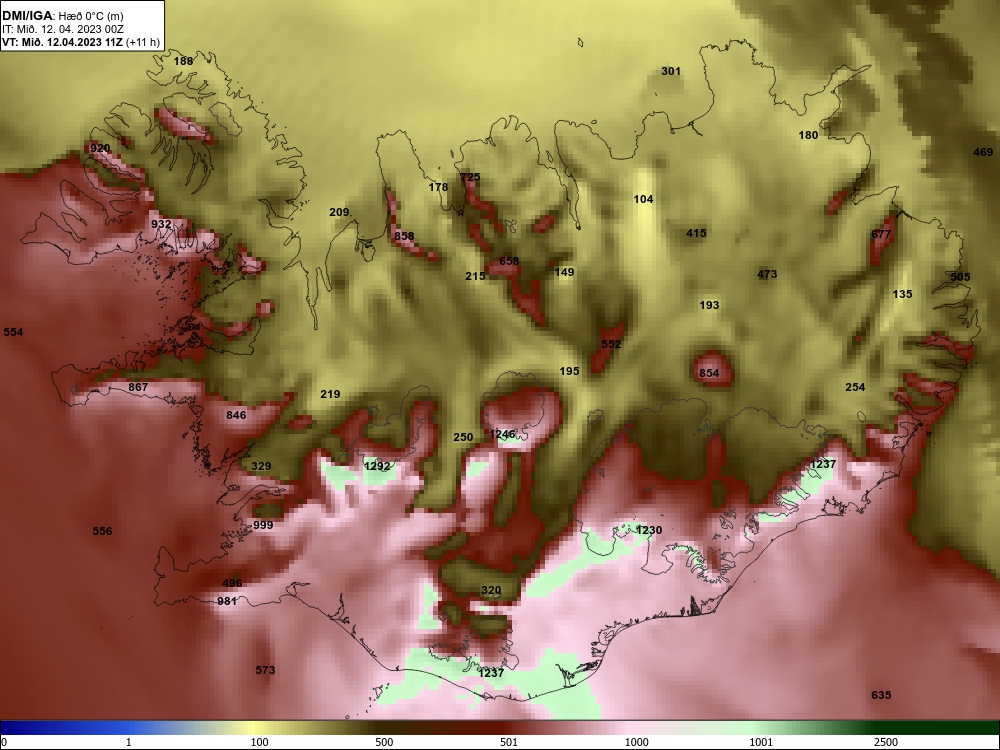Click the 'VT: Mið. 12.04.2023 11Z (+11 h)' line
Viewport: 1000px width, 750px height.
click(81, 42)
